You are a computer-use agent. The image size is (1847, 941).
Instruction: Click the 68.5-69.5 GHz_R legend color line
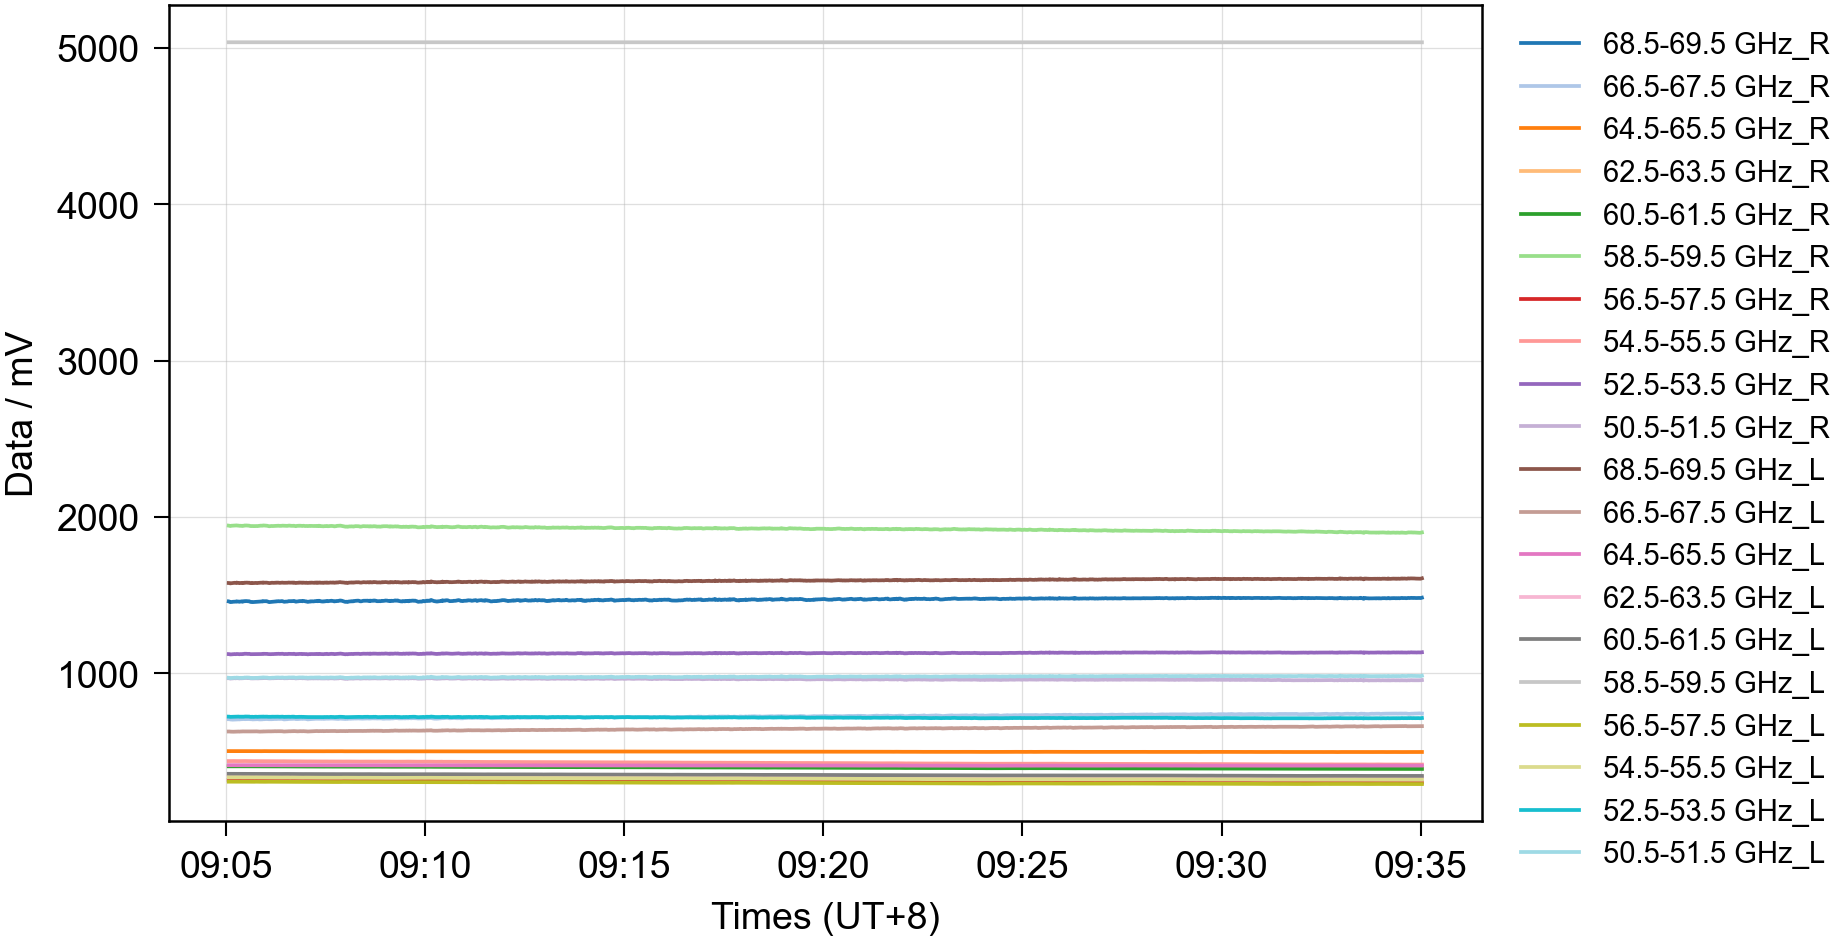click(x=1549, y=44)
